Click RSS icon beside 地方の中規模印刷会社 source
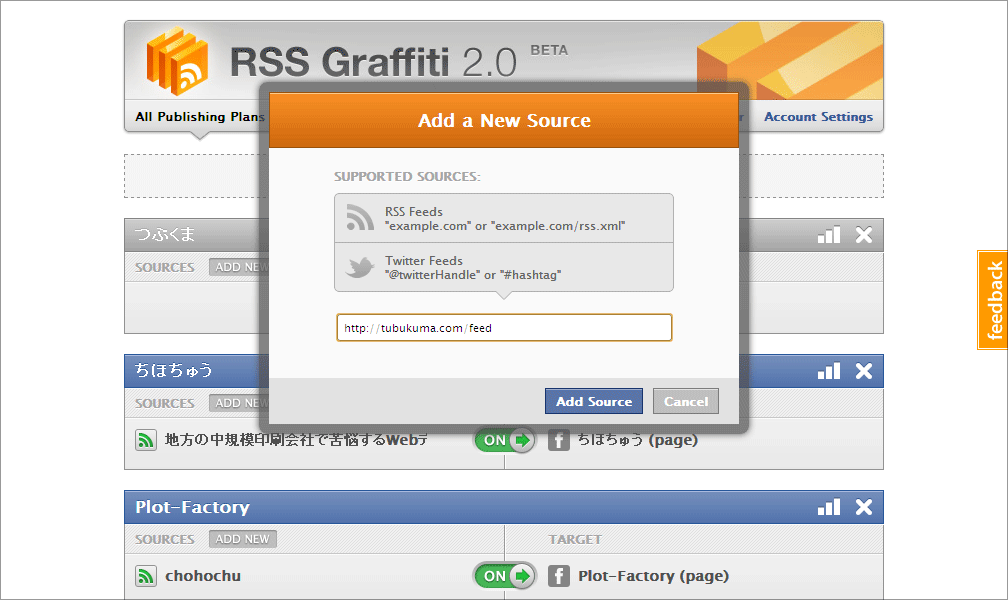This screenshot has height=600, width=1008. pos(146,441)
